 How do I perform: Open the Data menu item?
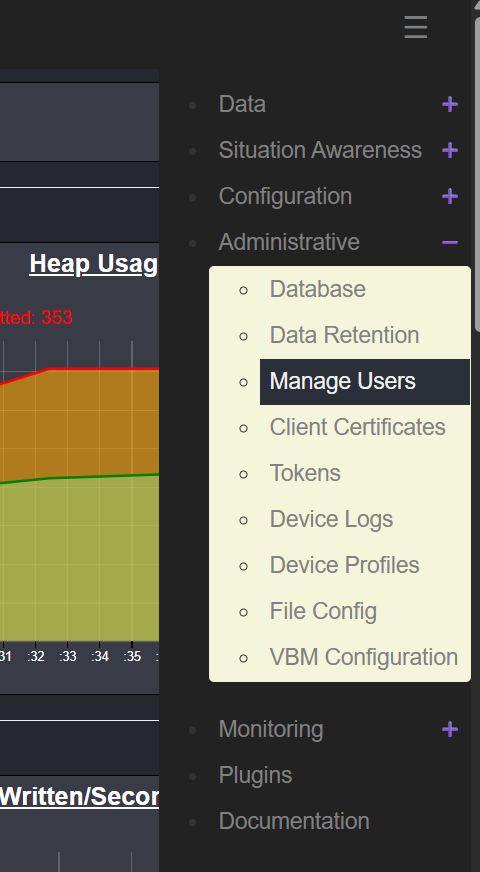tap(242, 105)
